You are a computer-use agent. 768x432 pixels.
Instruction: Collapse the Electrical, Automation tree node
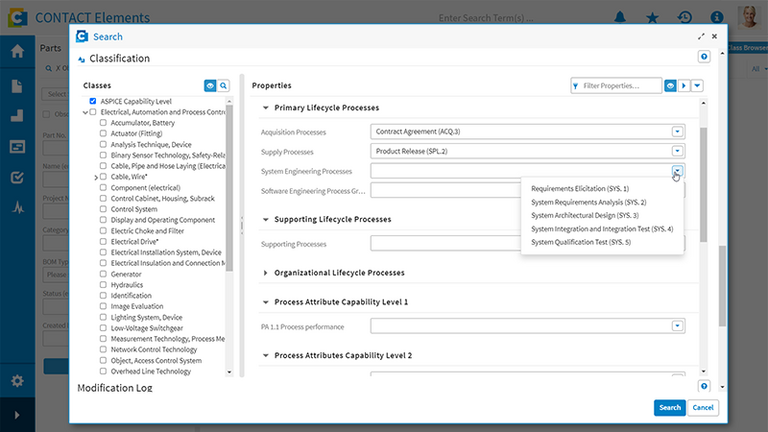tap(85, 112)
